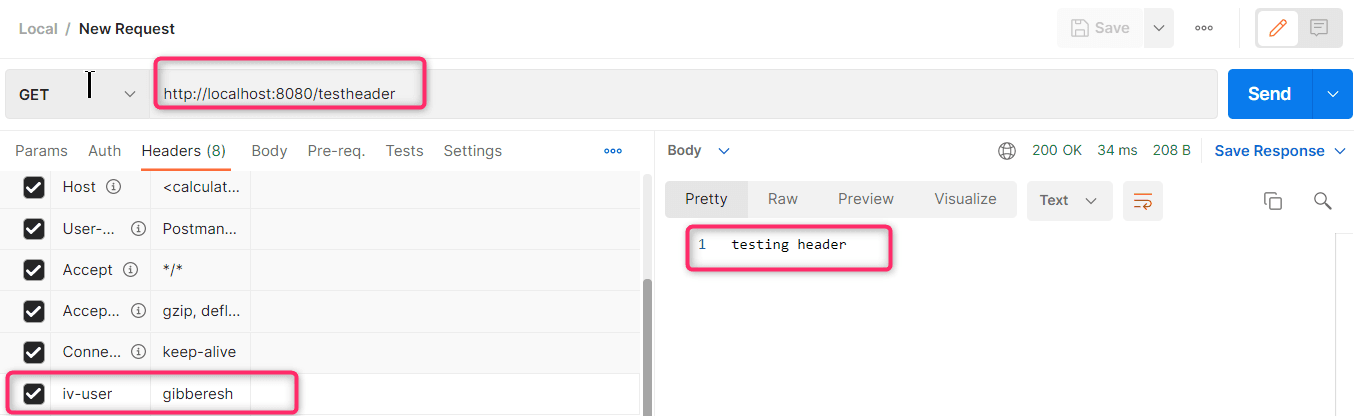Copy the response body with copy icon
Viewport: 1354px width, 416px height.
pos(1273,200)
